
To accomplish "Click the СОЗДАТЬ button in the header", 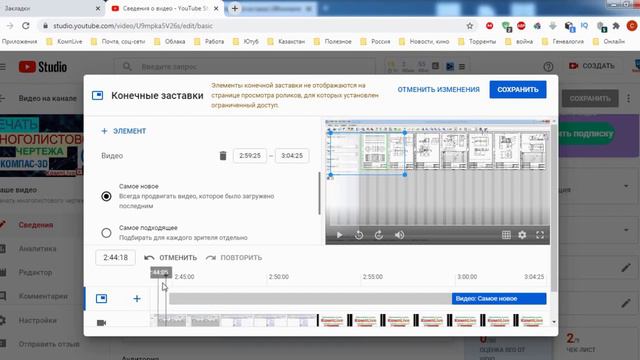I will [x=591, y=66].
